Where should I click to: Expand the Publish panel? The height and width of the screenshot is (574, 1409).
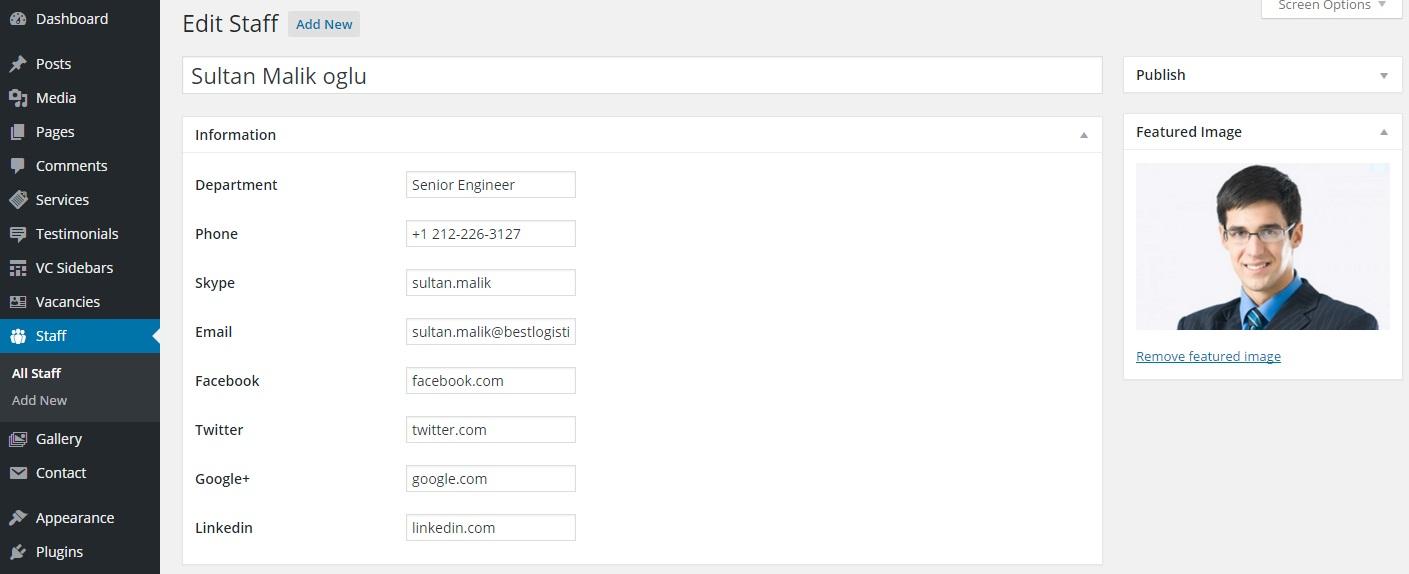1384,75
